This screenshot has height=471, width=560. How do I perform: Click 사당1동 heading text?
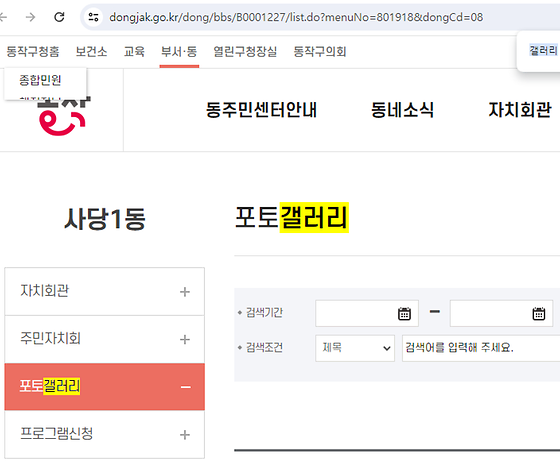(105, 219)
